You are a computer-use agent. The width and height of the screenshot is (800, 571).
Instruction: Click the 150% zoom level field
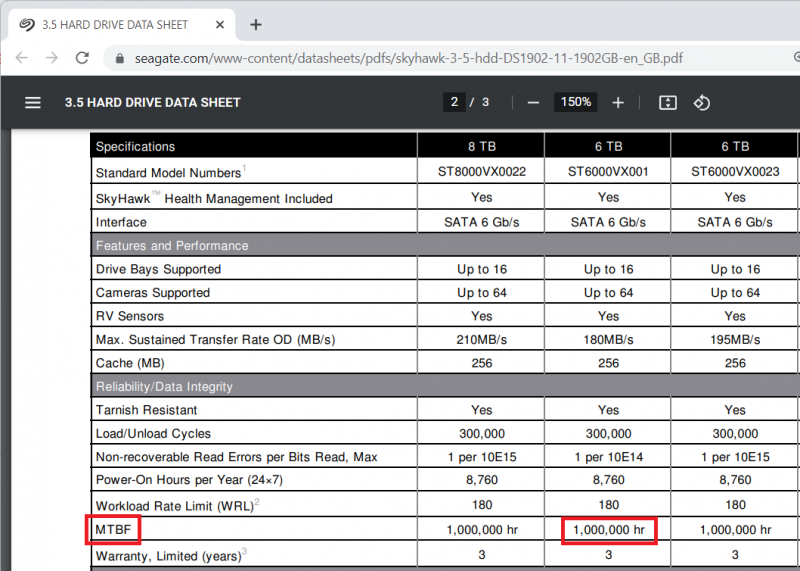(575, 102)
